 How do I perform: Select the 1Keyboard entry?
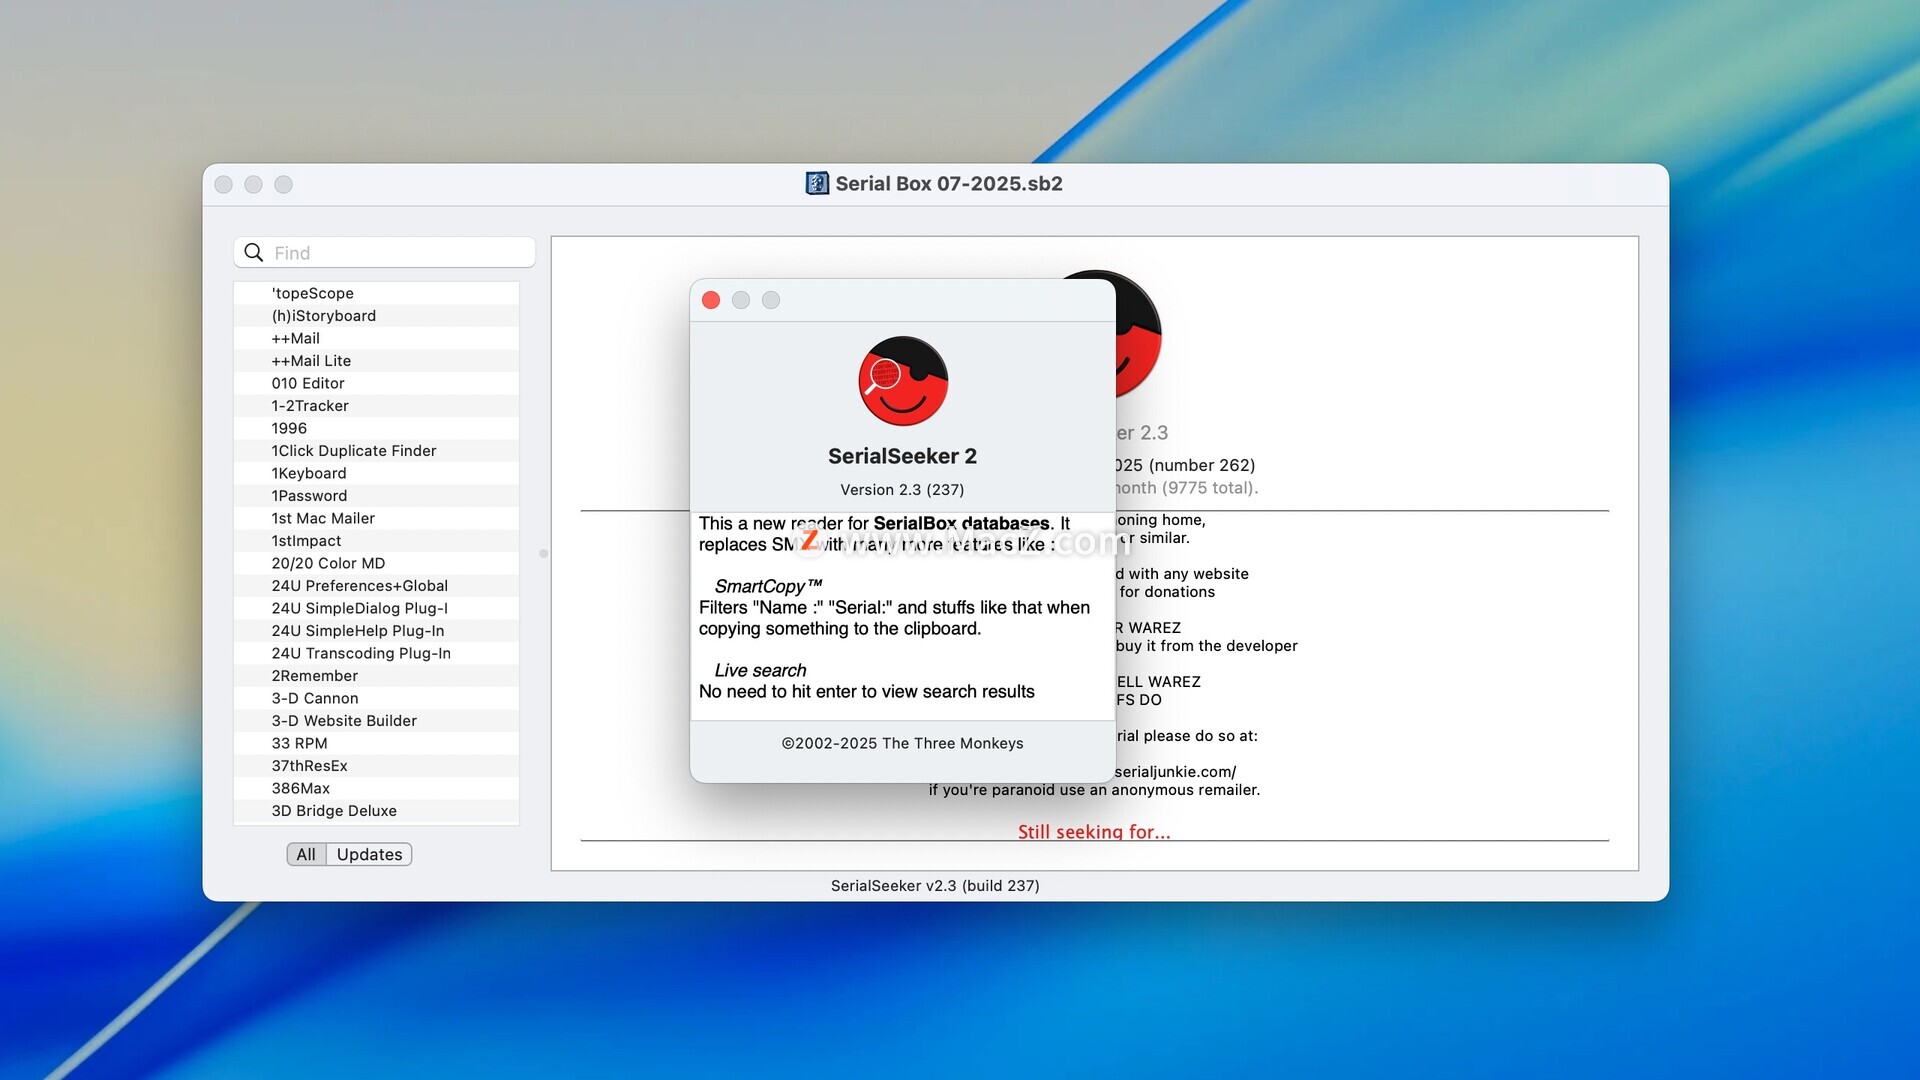tap(376, 473)
